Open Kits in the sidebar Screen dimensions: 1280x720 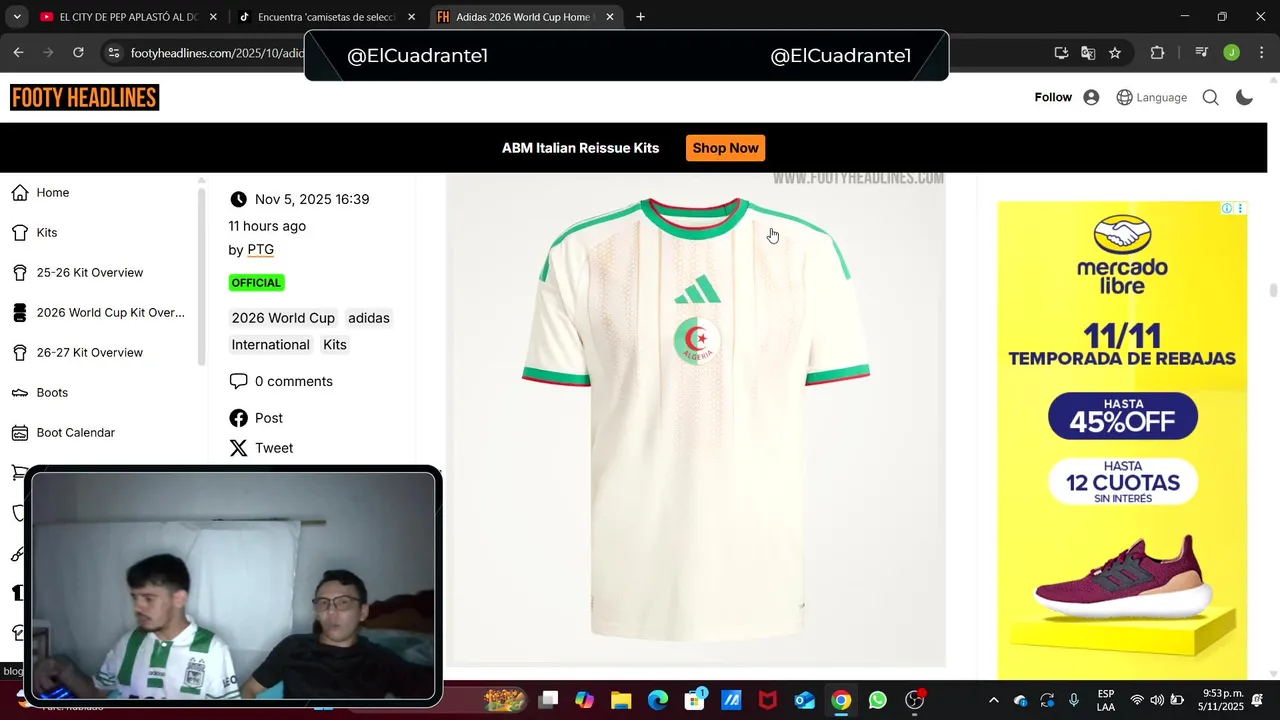pyautogui.click(x=47, y=233)
